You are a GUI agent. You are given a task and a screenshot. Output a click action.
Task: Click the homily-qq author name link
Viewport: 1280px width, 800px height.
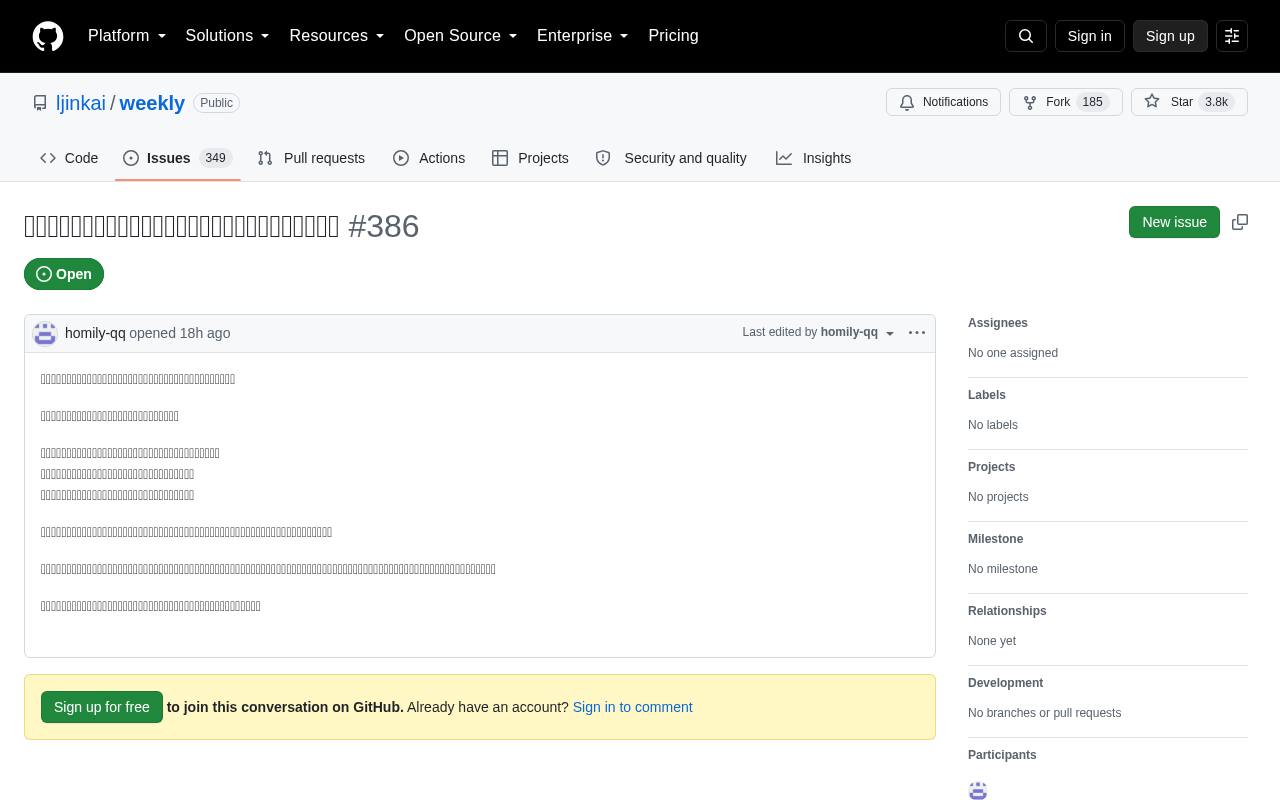click(x=95, y=333)
